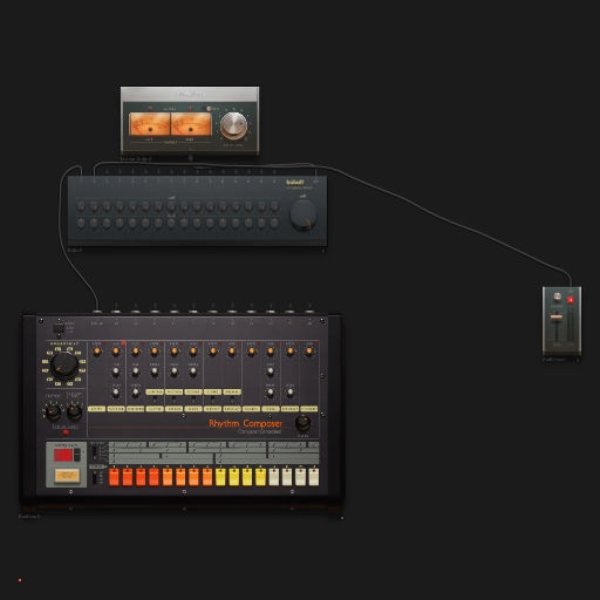Click the Snare Drum orange level knob

[135, 351]
